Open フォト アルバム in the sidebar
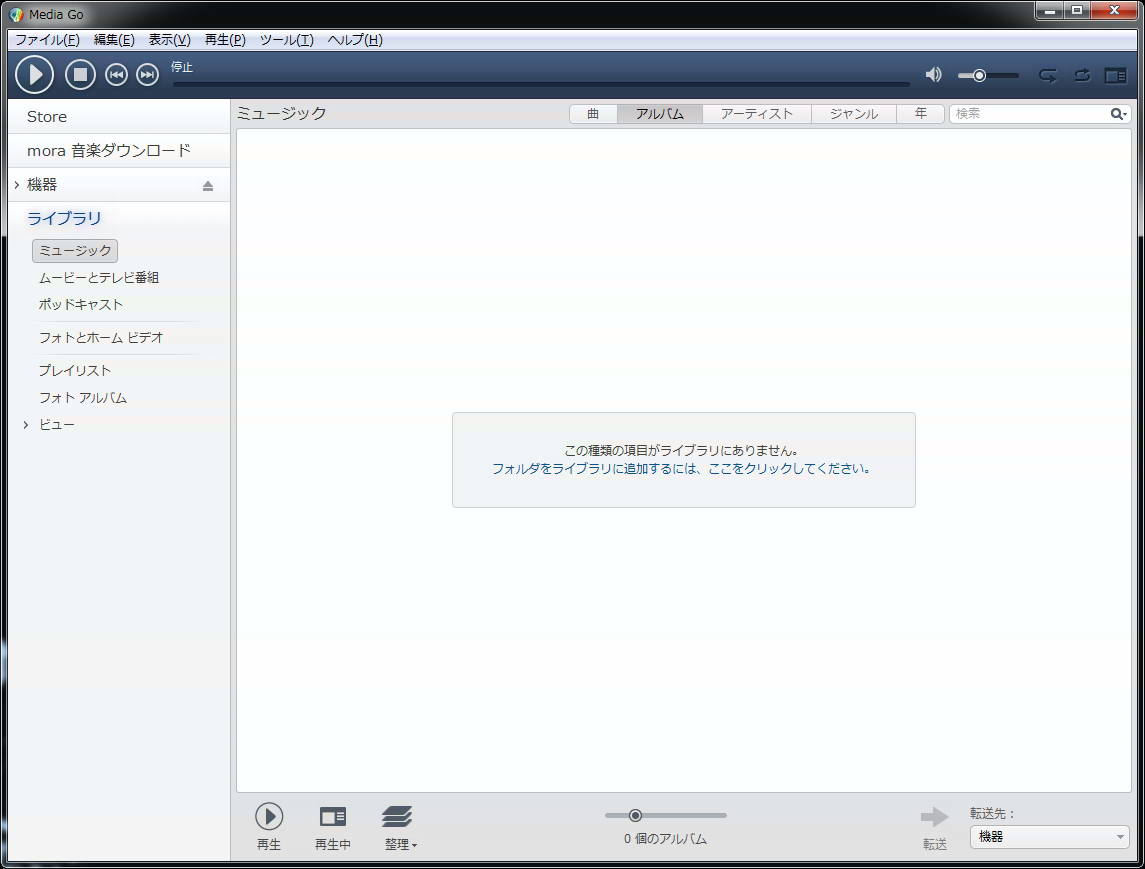This screenshot has height=869, width=1145. pos(83,397)
